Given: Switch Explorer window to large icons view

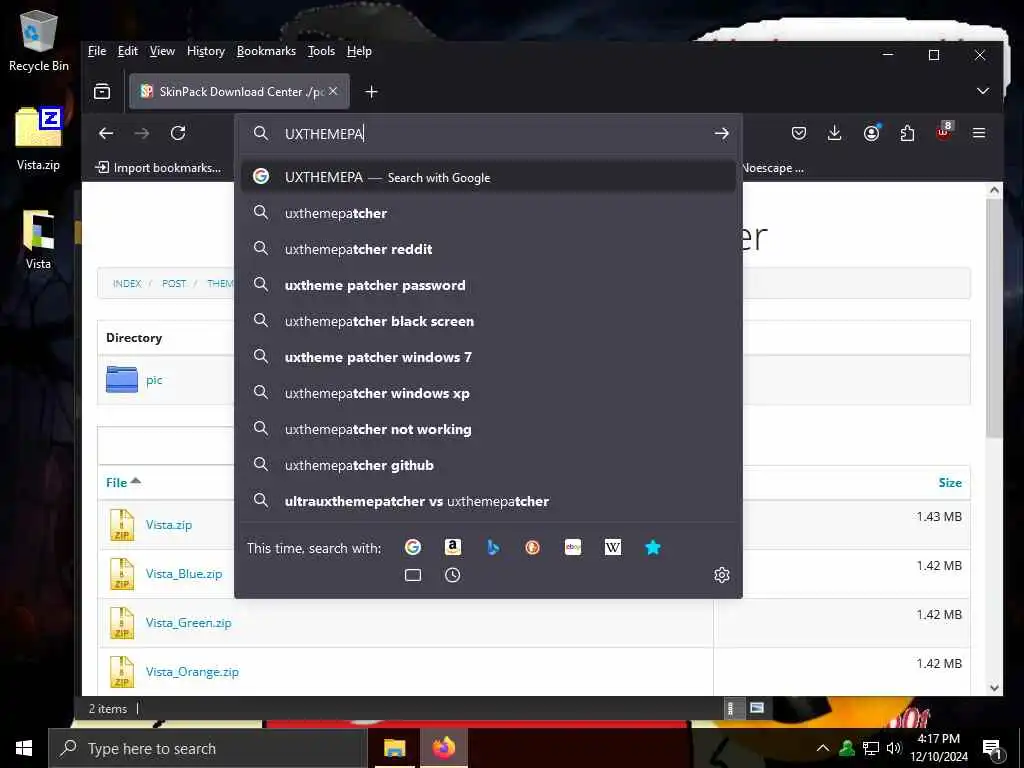Looking at the screenshot, I should tap(757, 708).
